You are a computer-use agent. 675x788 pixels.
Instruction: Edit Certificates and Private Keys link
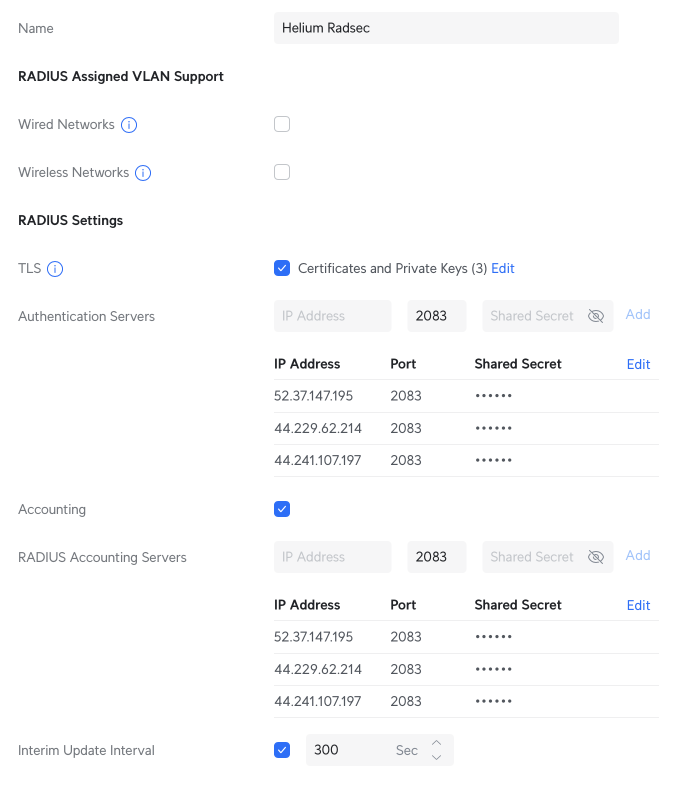click(503, 268)
